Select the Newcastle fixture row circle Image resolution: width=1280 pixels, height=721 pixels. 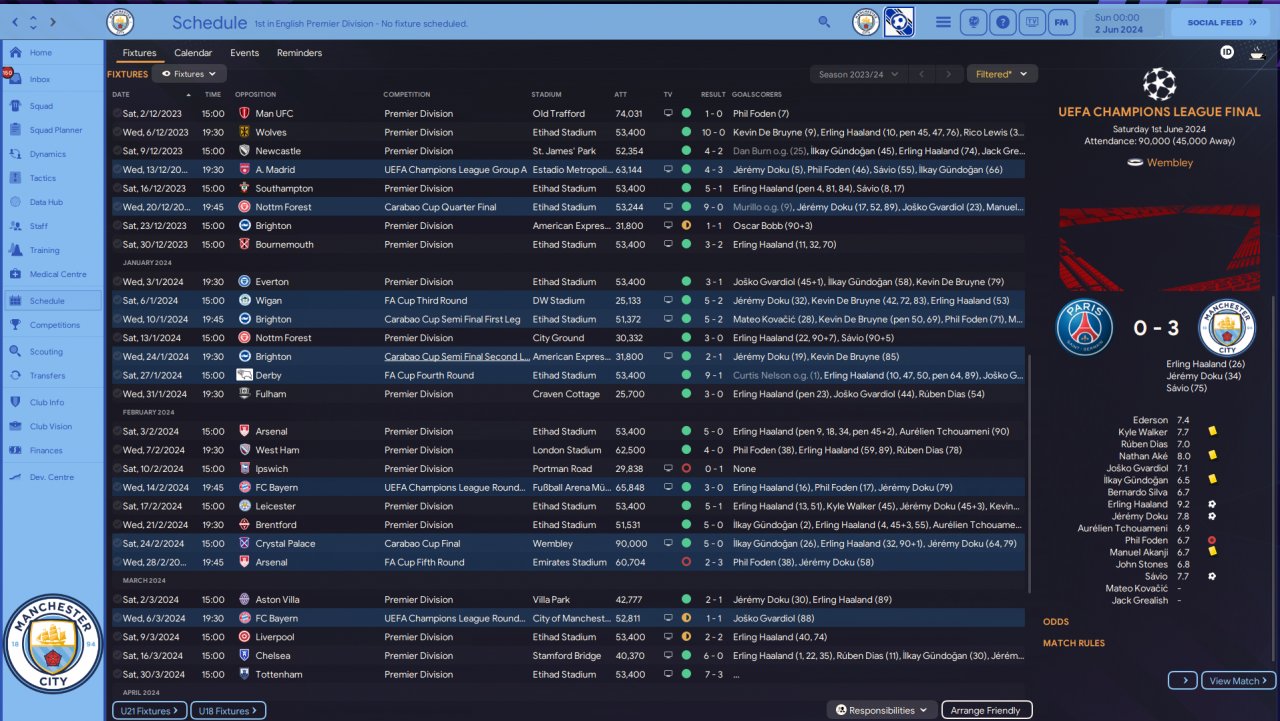(117, 151)
